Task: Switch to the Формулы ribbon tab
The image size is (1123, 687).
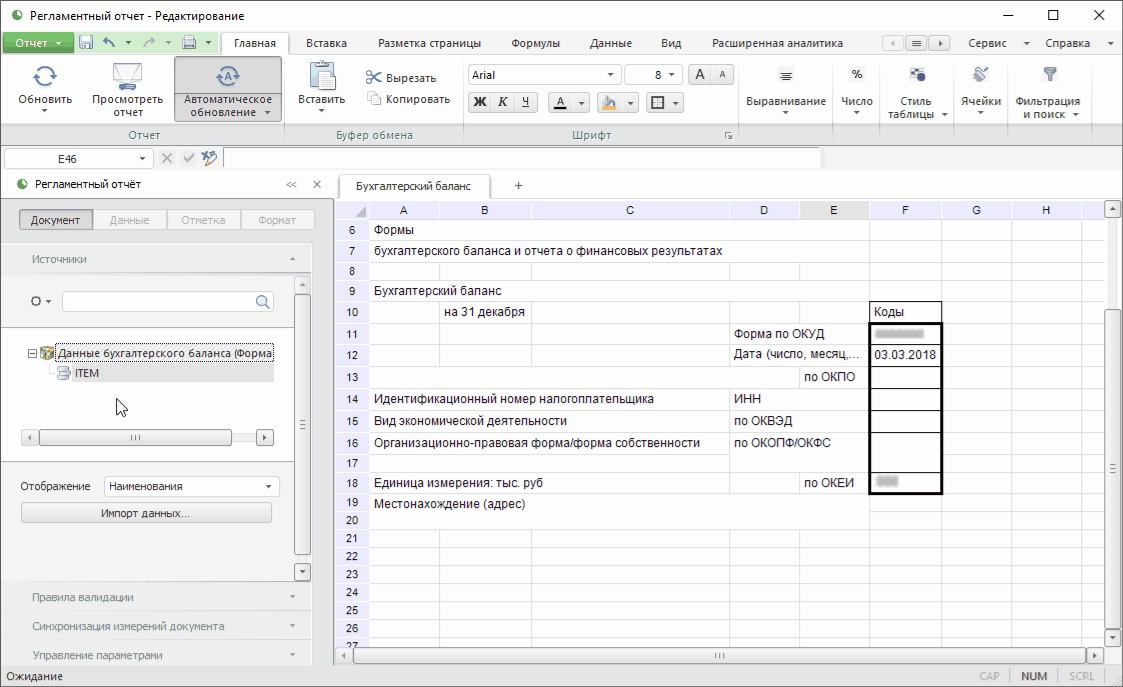Action: (535, 43)
